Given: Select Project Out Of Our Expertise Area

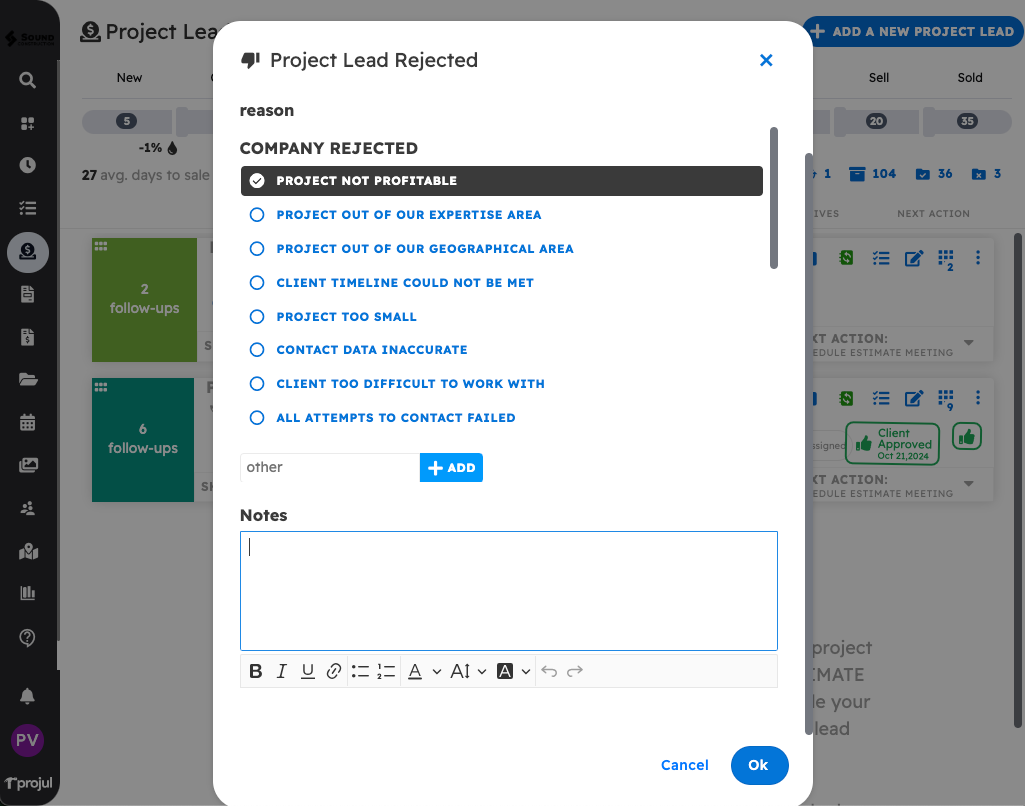Looking at the screenshot, I should point(408,215).
